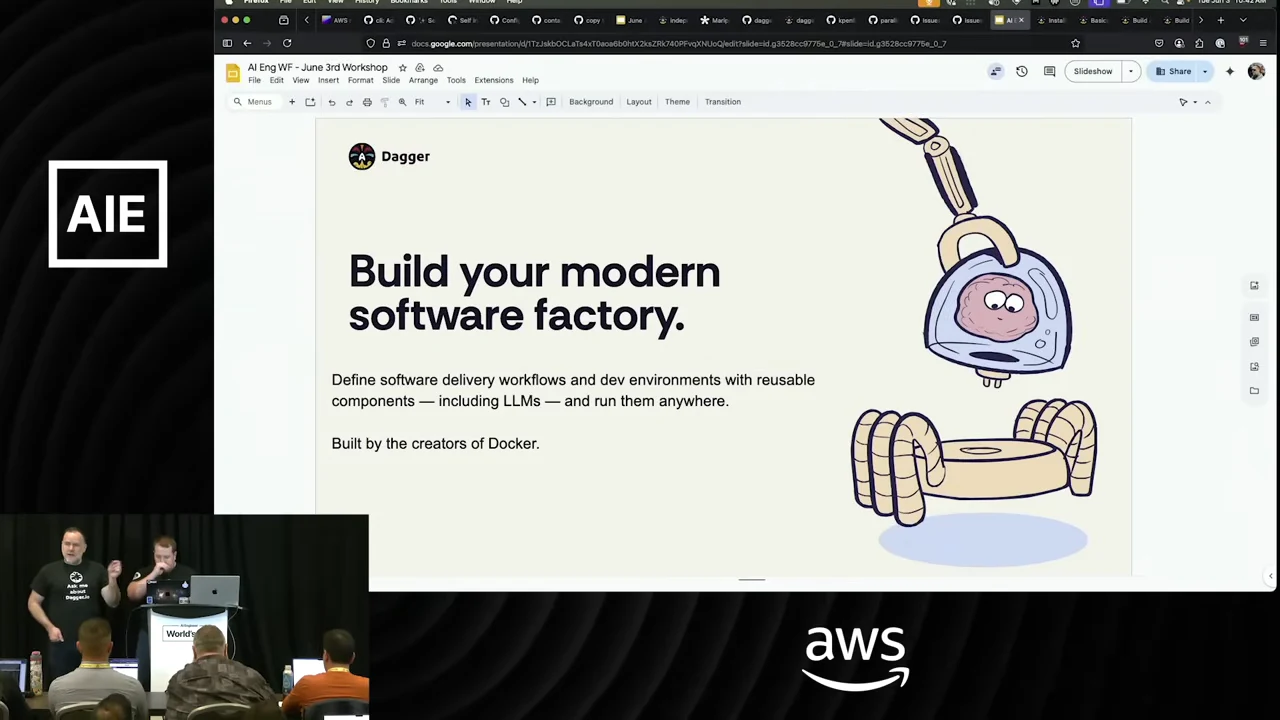Select the arrow cursor tool
The height and width of the screenshot is (720, 1280).
(x=468, y=102)
